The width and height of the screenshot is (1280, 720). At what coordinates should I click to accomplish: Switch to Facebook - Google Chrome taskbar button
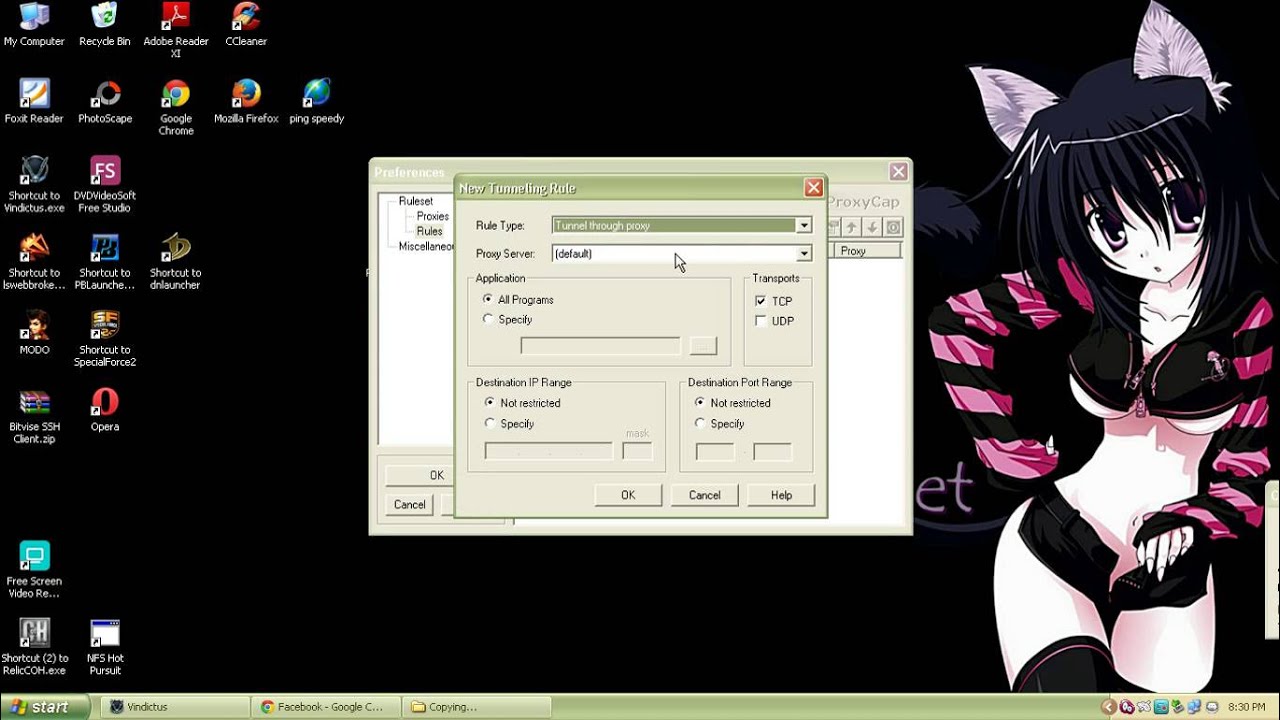[326, 707]
